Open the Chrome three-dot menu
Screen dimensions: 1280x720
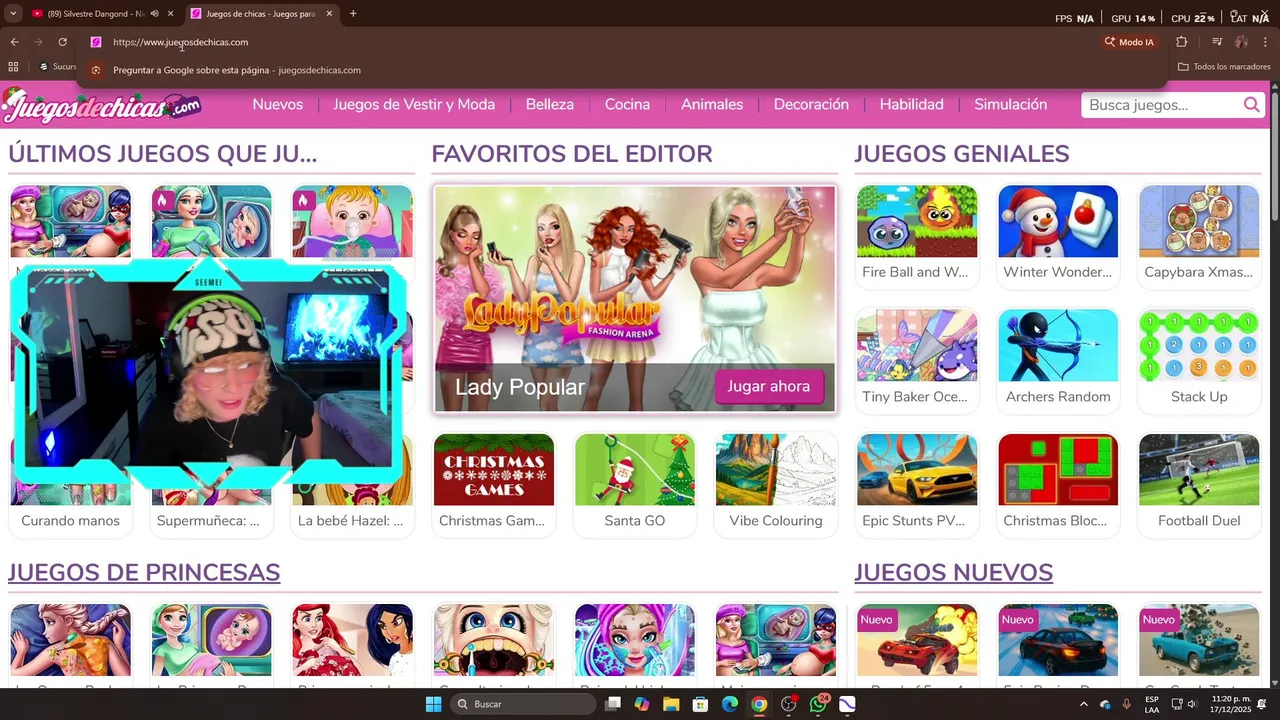tap(1266, 42)
